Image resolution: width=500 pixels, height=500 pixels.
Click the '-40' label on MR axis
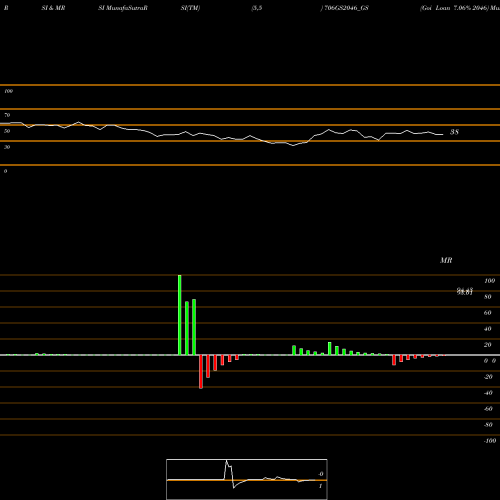pyautogui.click(x=488, y=393)
